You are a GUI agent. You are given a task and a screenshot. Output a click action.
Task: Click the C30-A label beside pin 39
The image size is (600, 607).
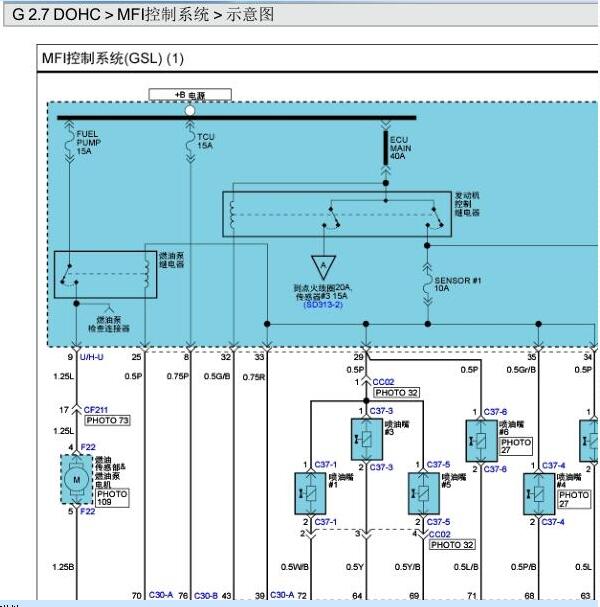click(x=282, y=595)
